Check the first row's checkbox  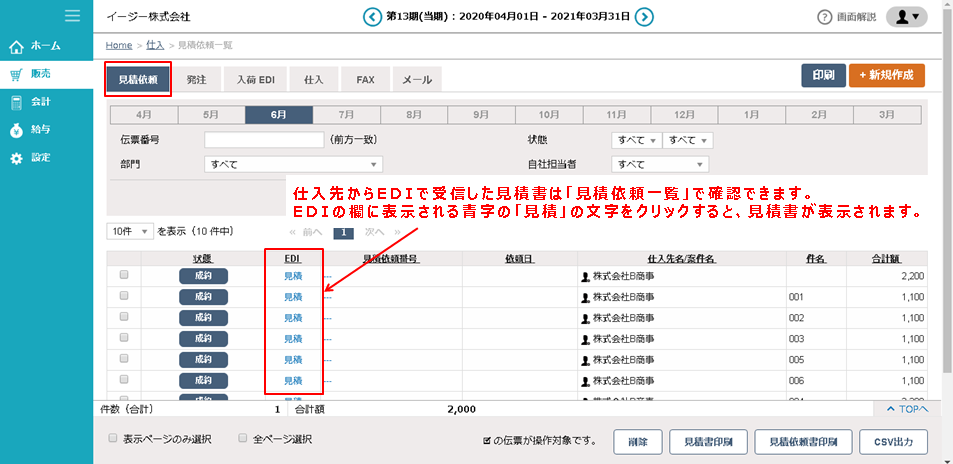tap(125, 275)
